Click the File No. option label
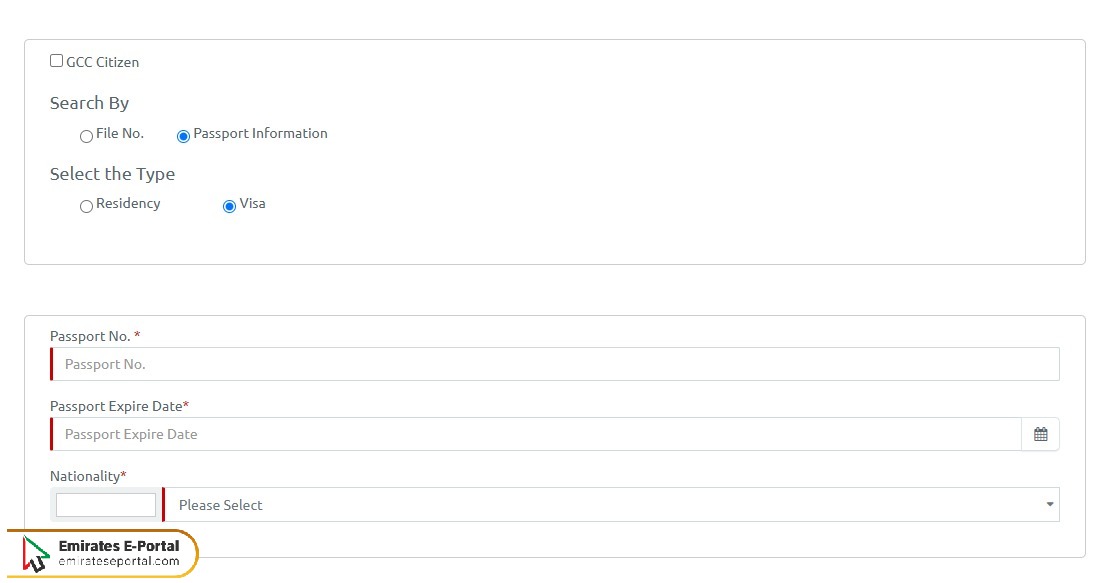Image resolution: width=1118 pixels, height=583 pixels. (120, 133)
